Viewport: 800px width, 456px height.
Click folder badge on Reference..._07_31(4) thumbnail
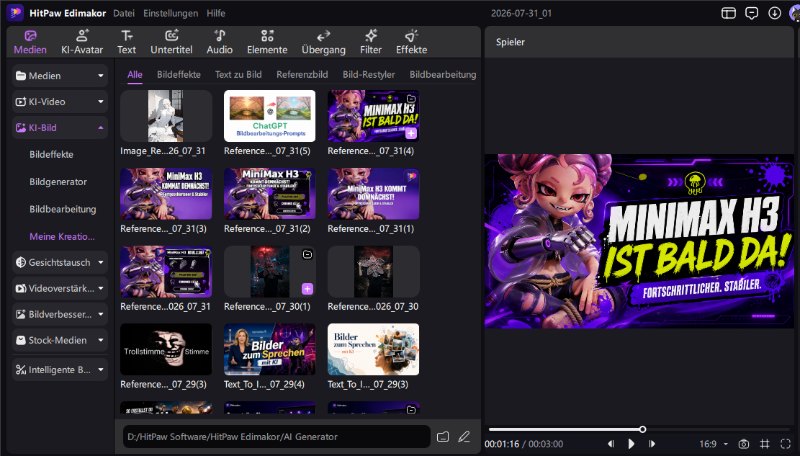click(411, 98)
